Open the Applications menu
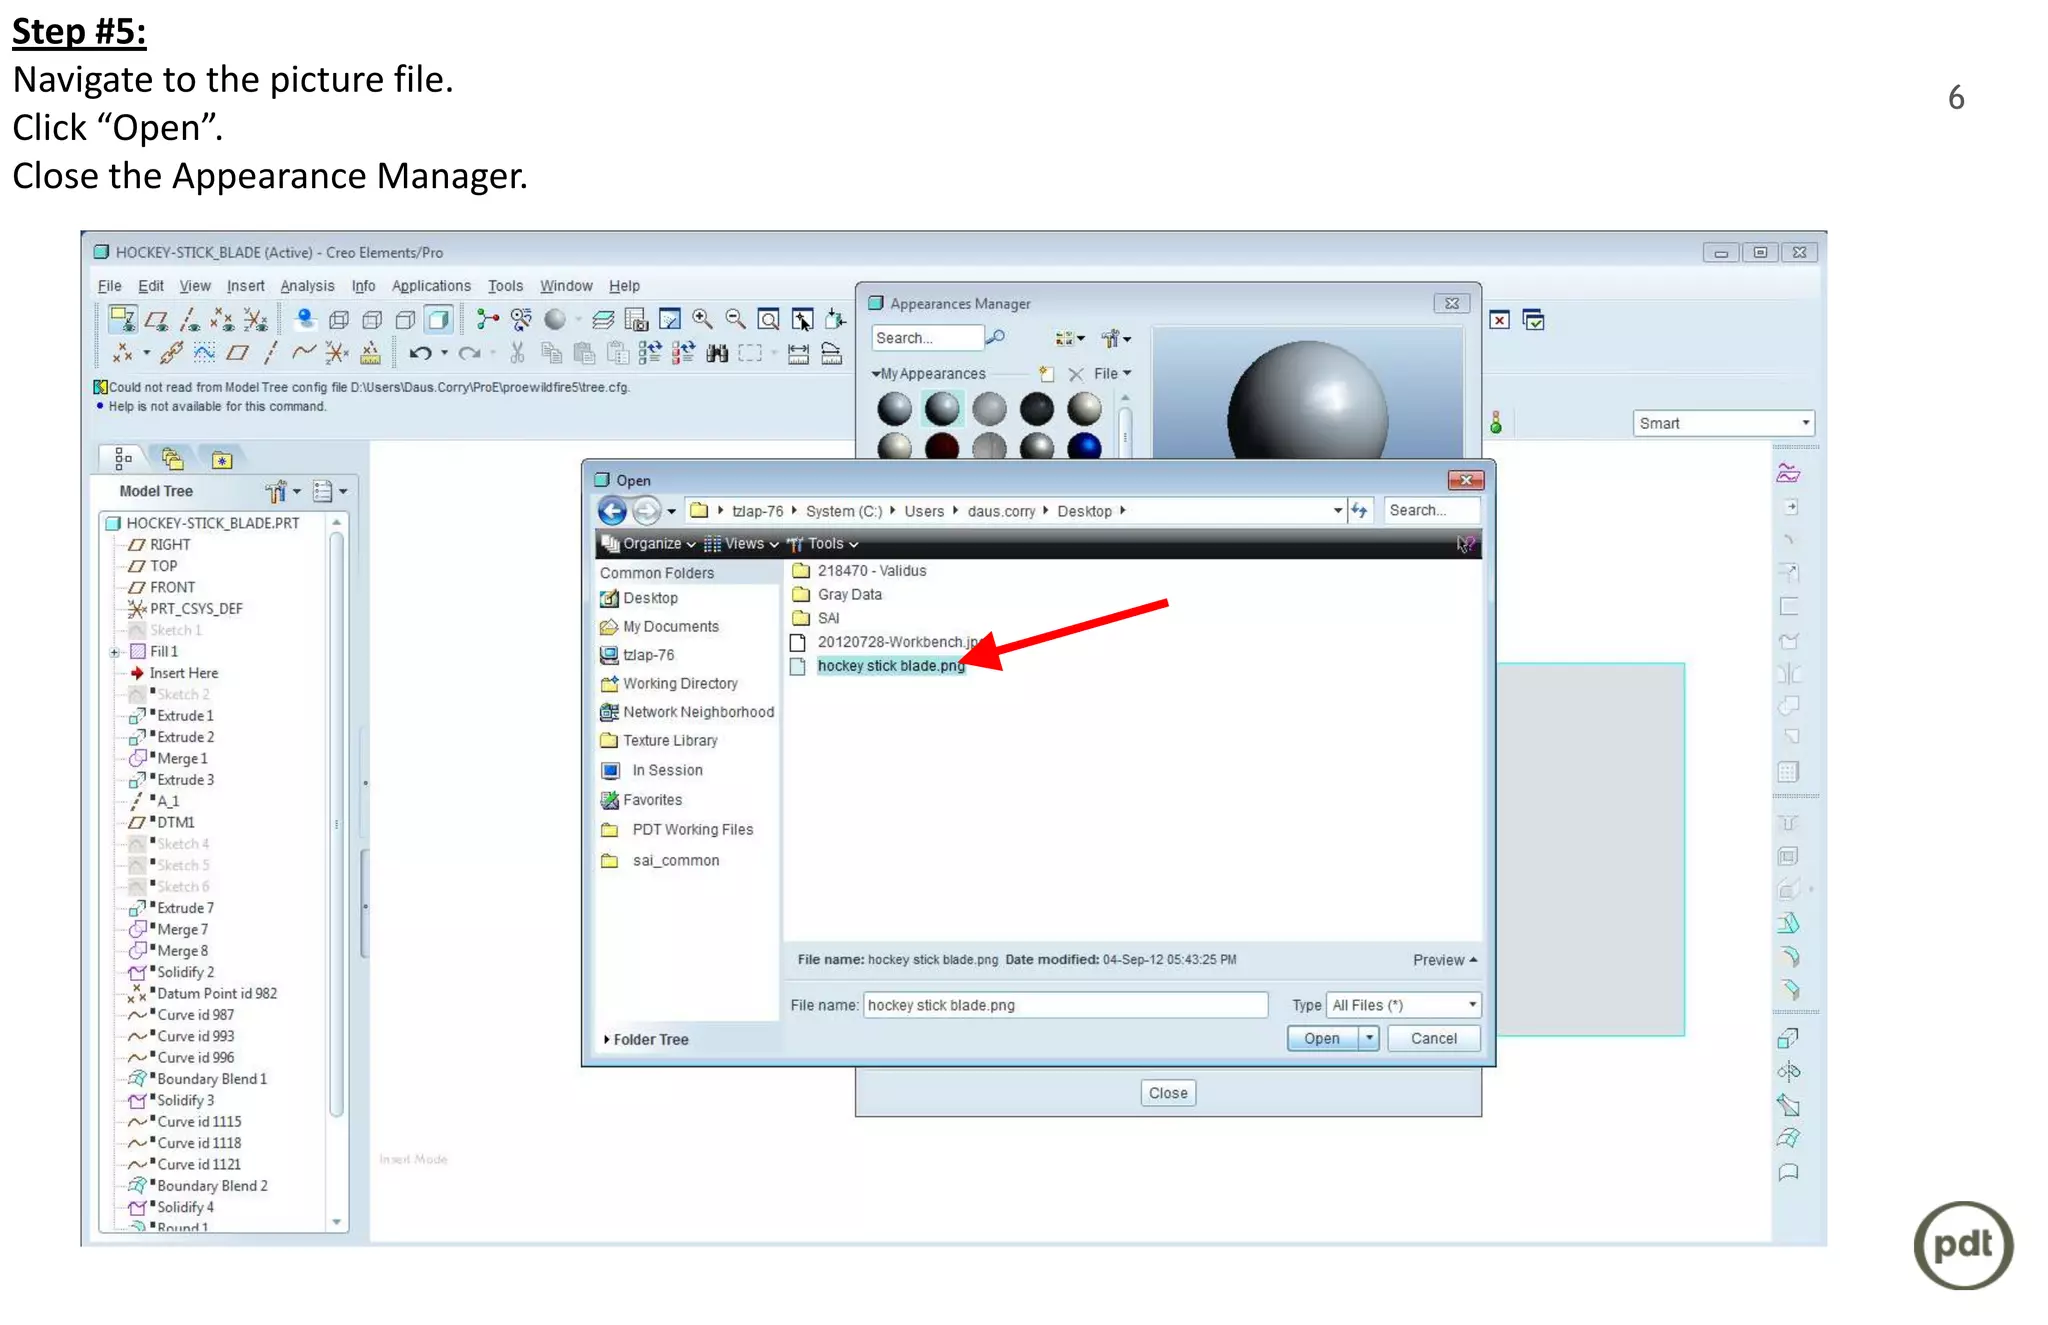Viewport: 2048px width, 1325px height. [430, 286]
